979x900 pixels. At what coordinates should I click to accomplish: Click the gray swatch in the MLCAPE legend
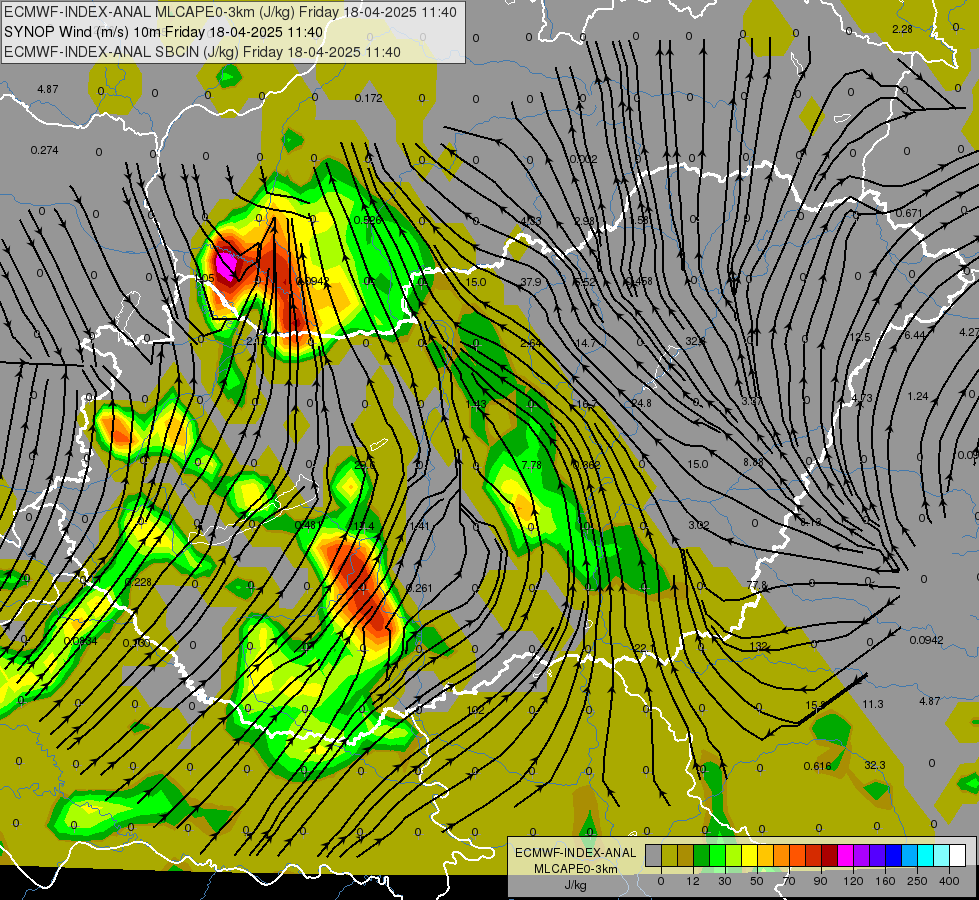[654, 855]
